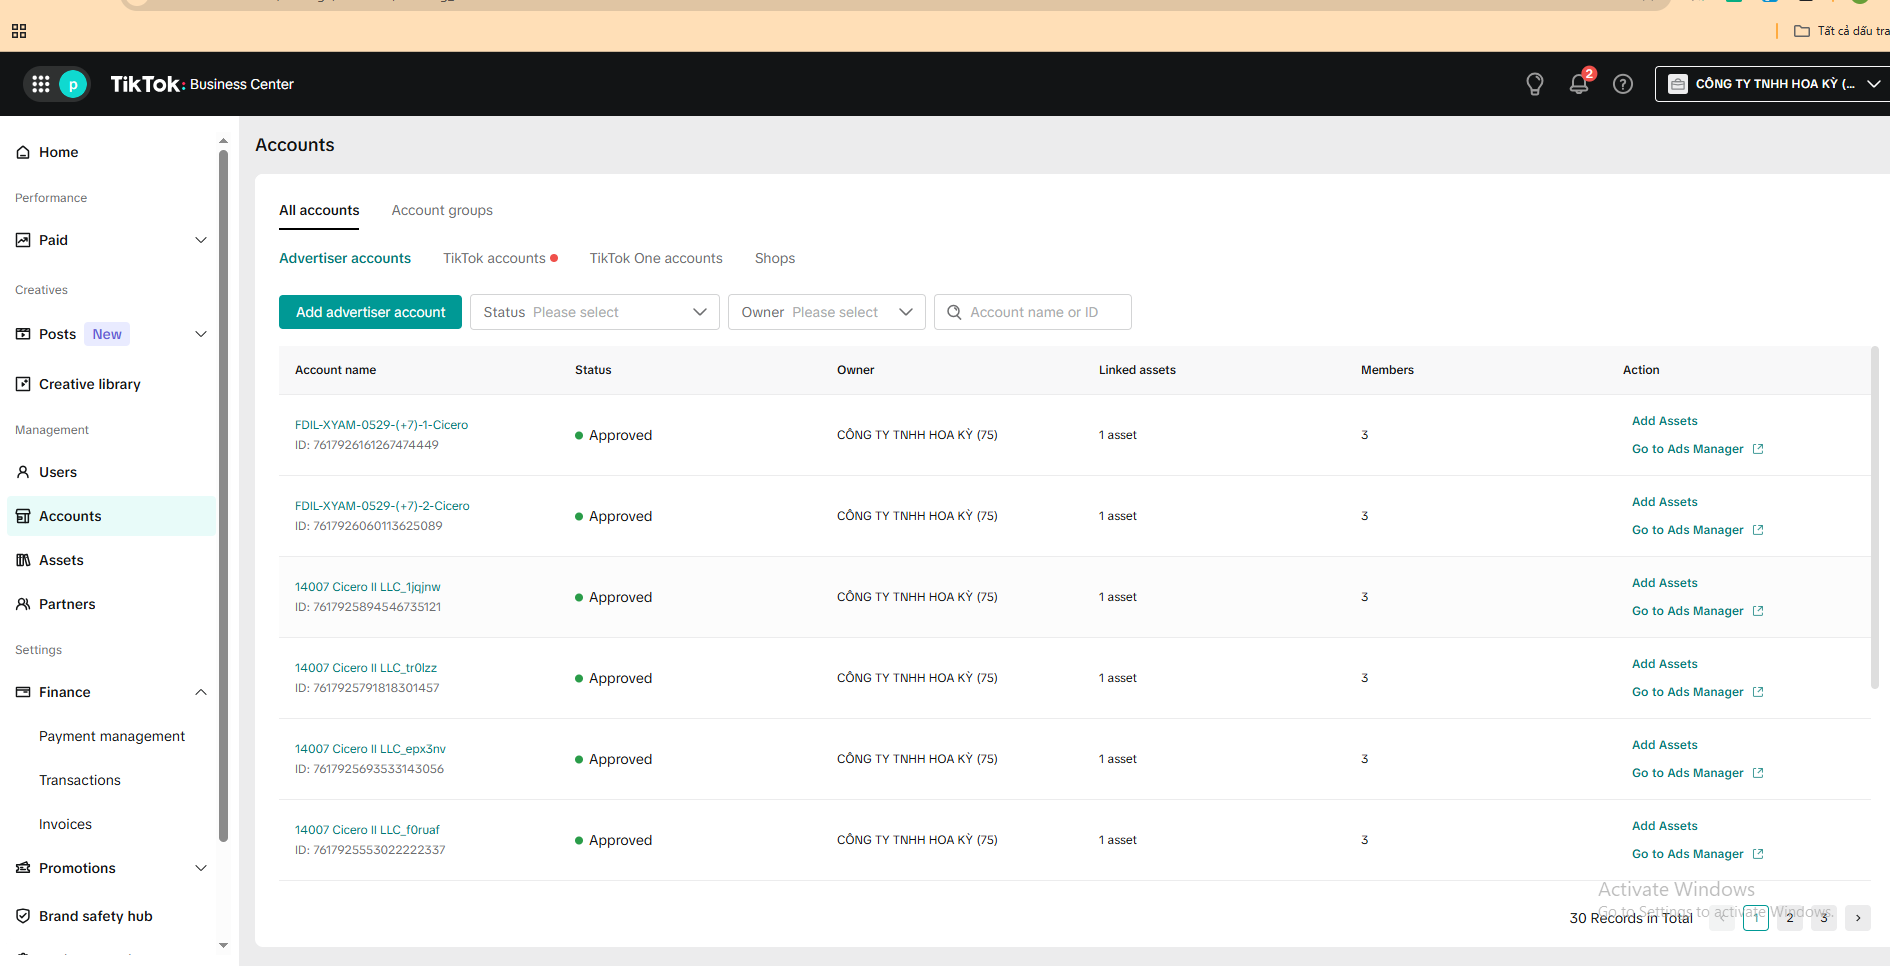This screenshot has height=966, width=1890.
Task: Click Go to Ads Manager for FDIL-XYAM-0529-(+7)-2-Cicero
Action: (x=1688, y=530)
